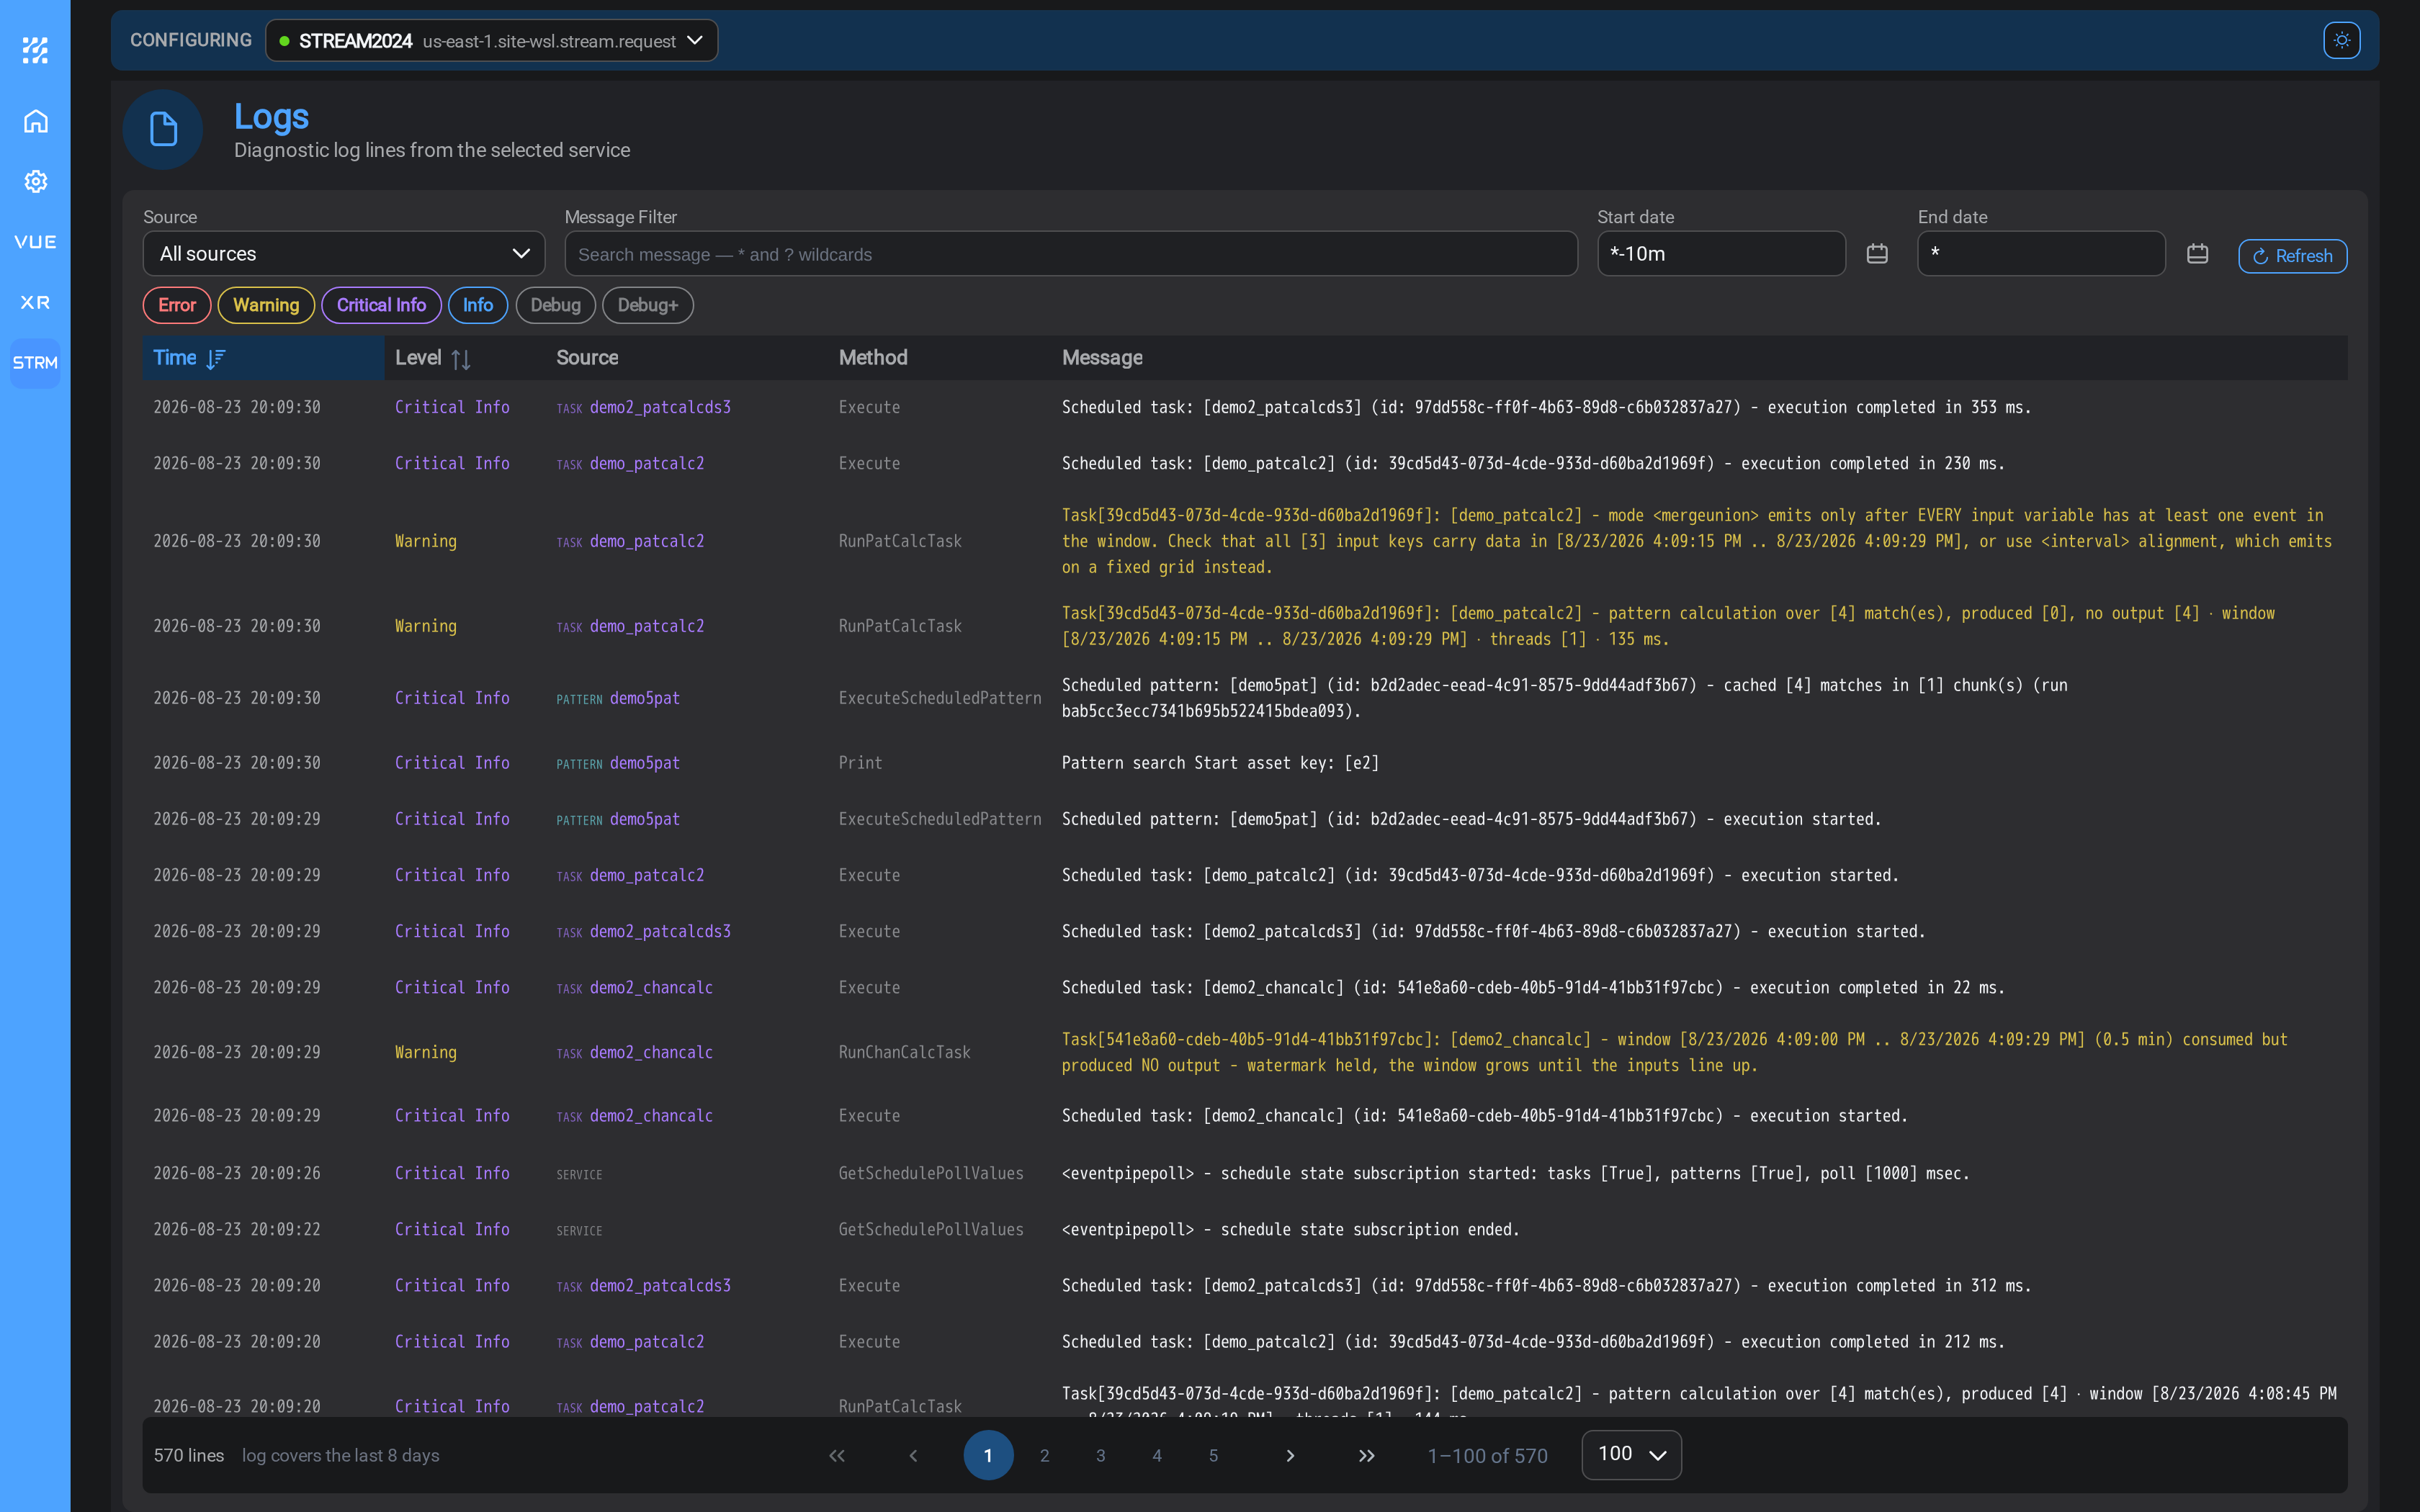Enable Debug level filter

point(555,305)
